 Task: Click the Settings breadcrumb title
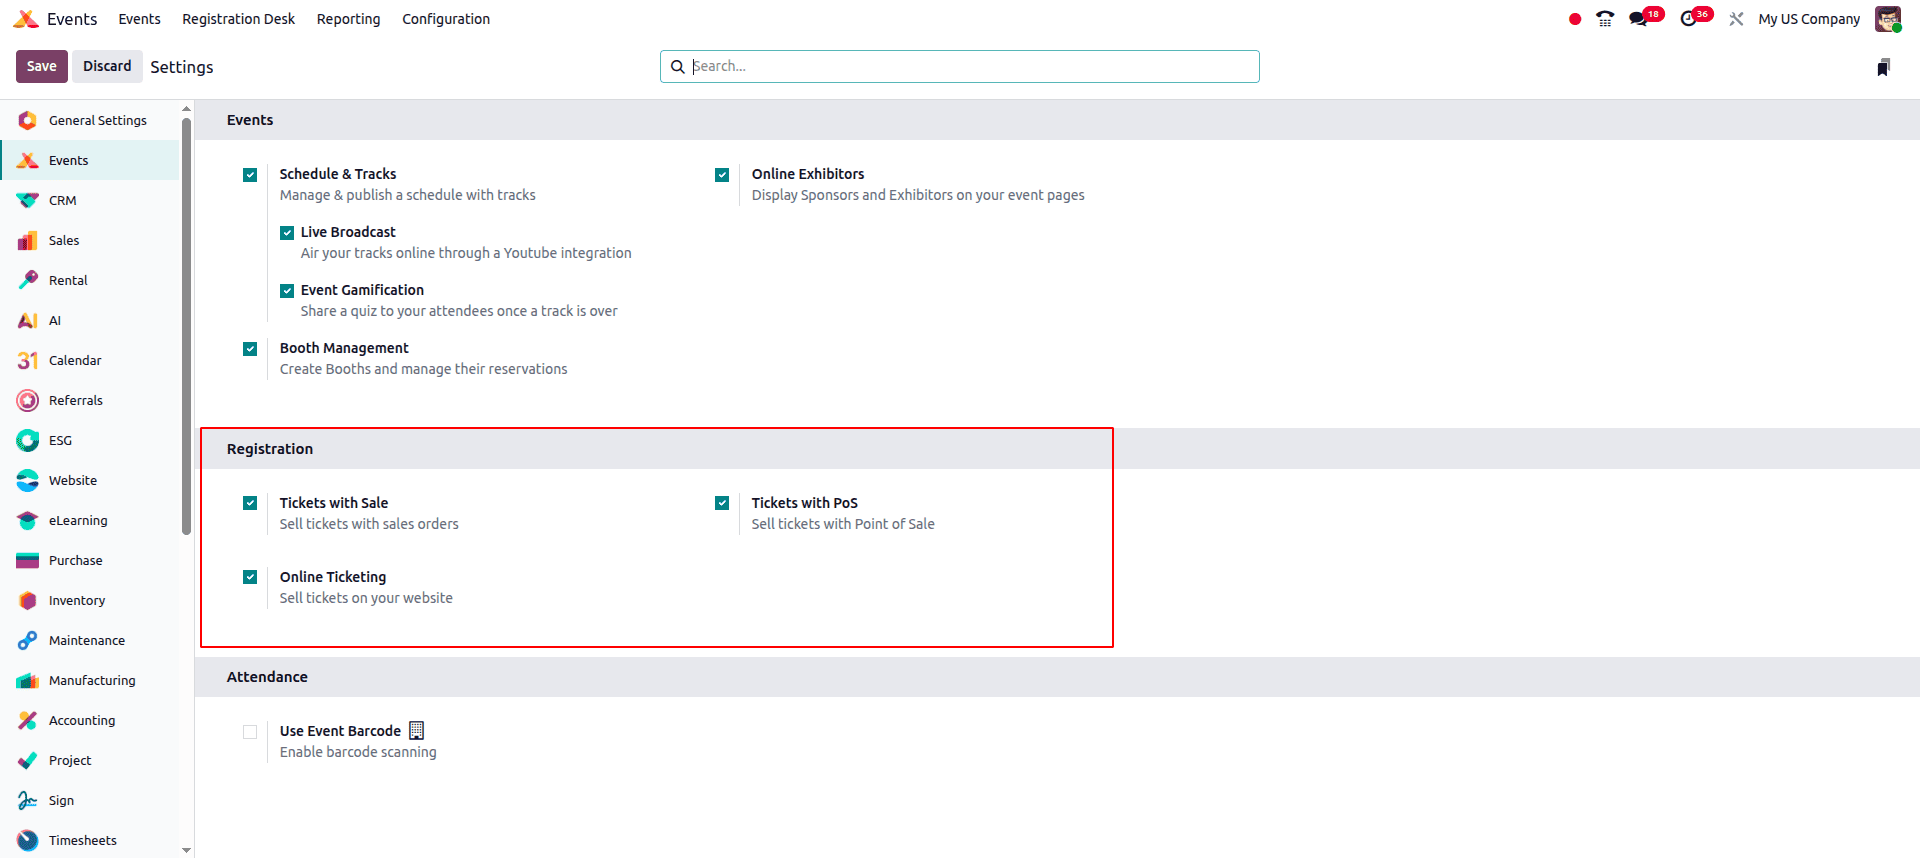182,67
